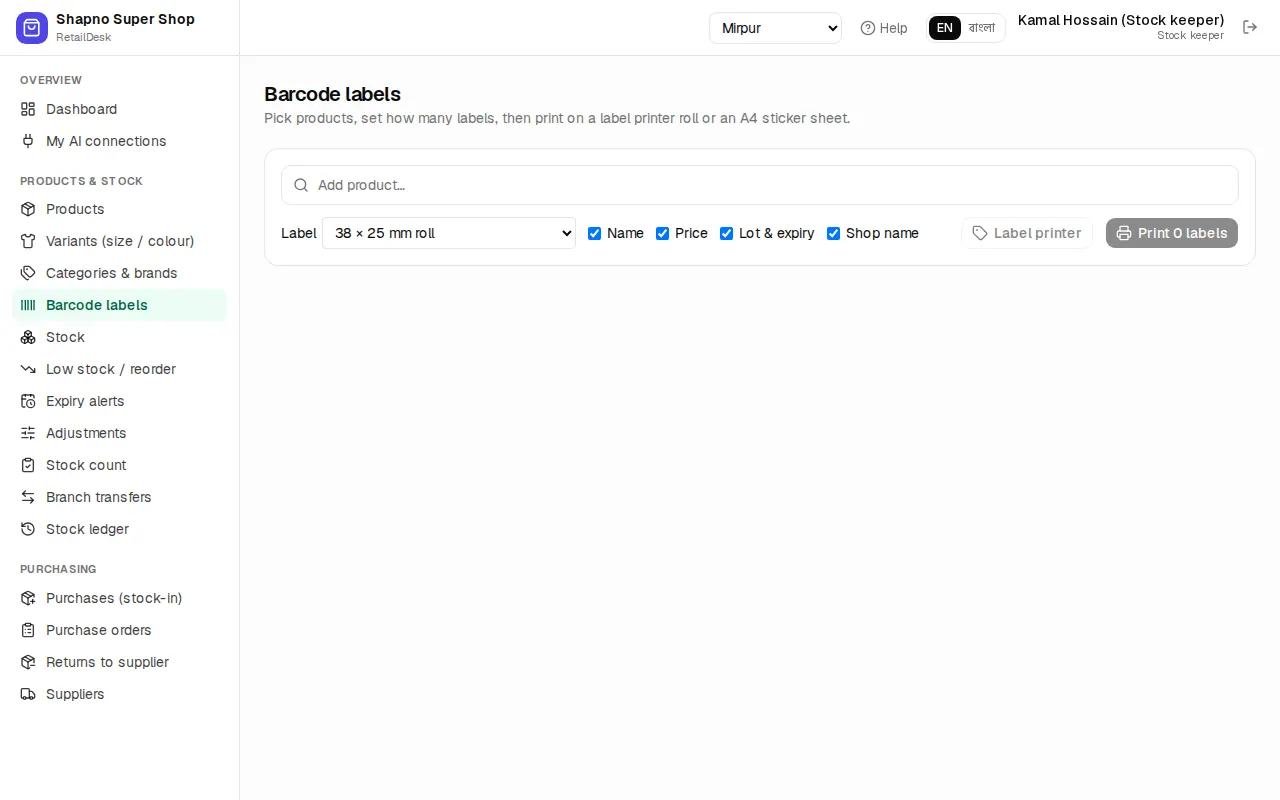Click the Shapno Super Shop bag logo

click(32, 28)
